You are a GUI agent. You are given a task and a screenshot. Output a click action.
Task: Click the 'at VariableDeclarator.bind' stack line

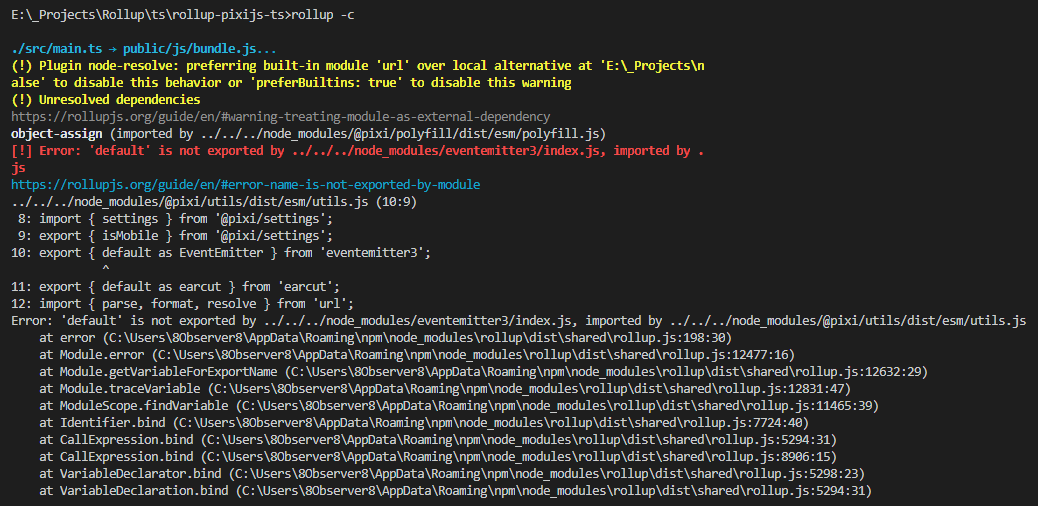point(451,474)
